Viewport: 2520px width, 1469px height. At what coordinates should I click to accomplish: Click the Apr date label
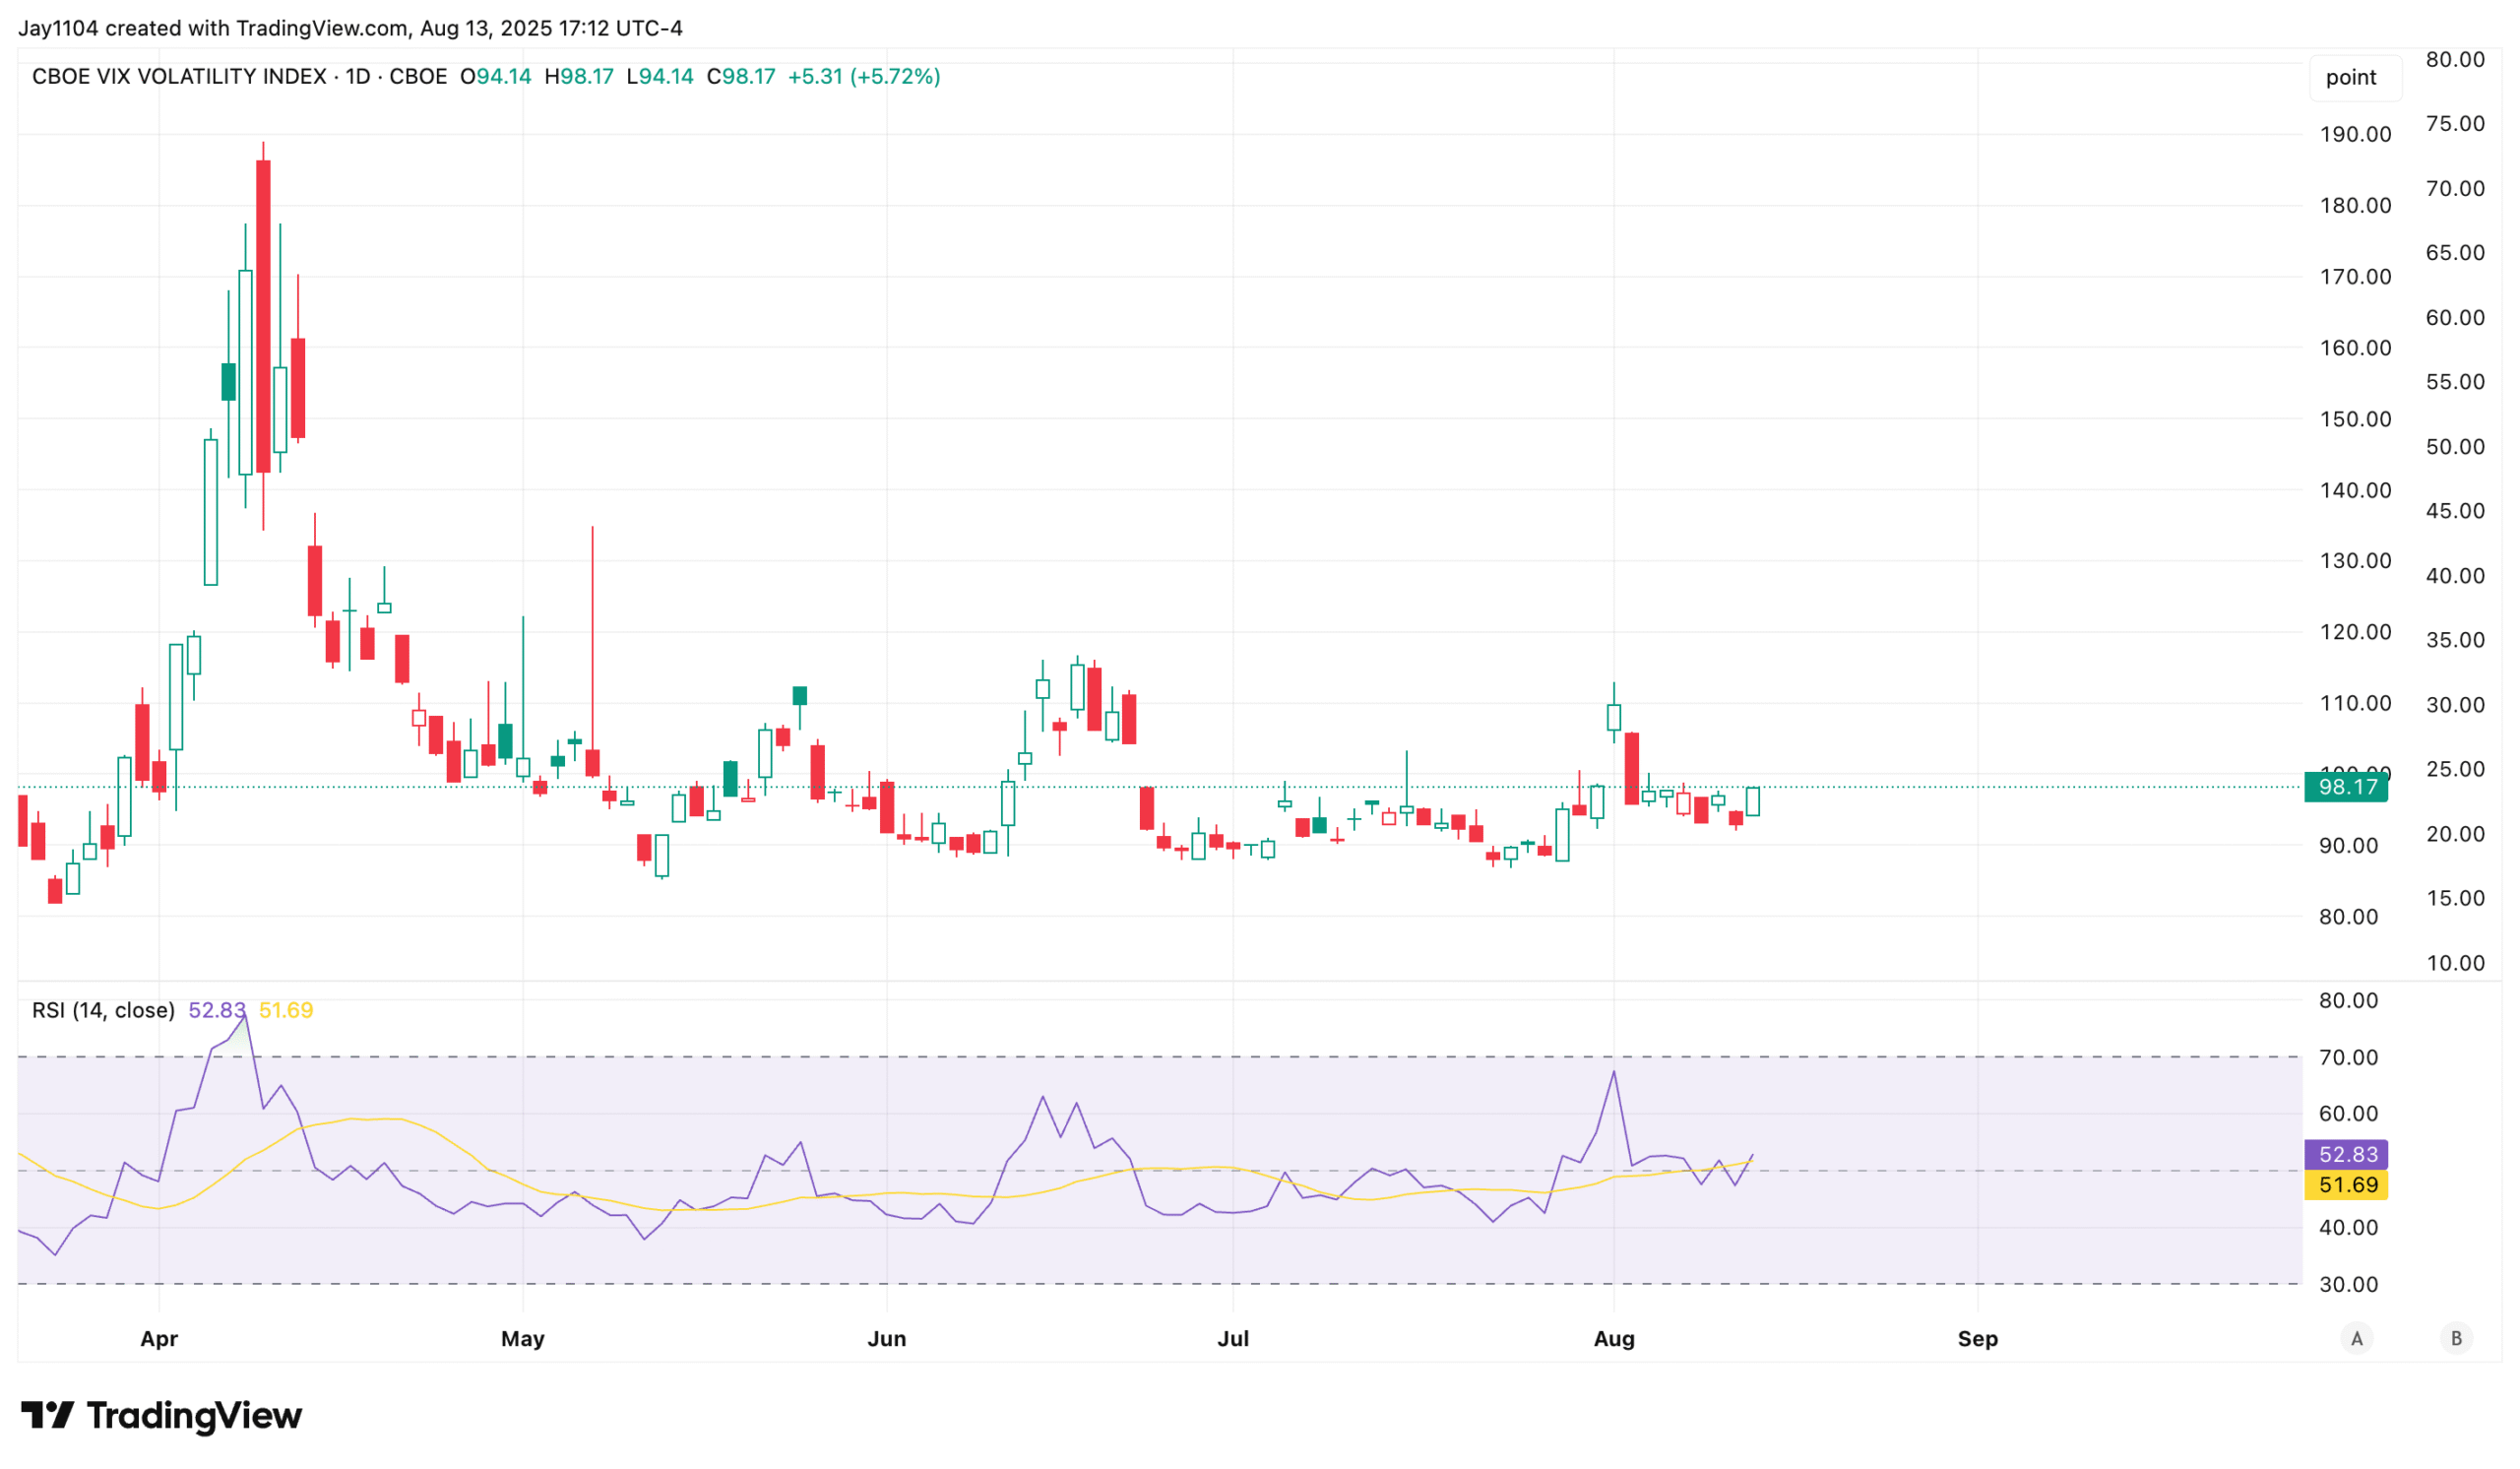coord(159,1339)
